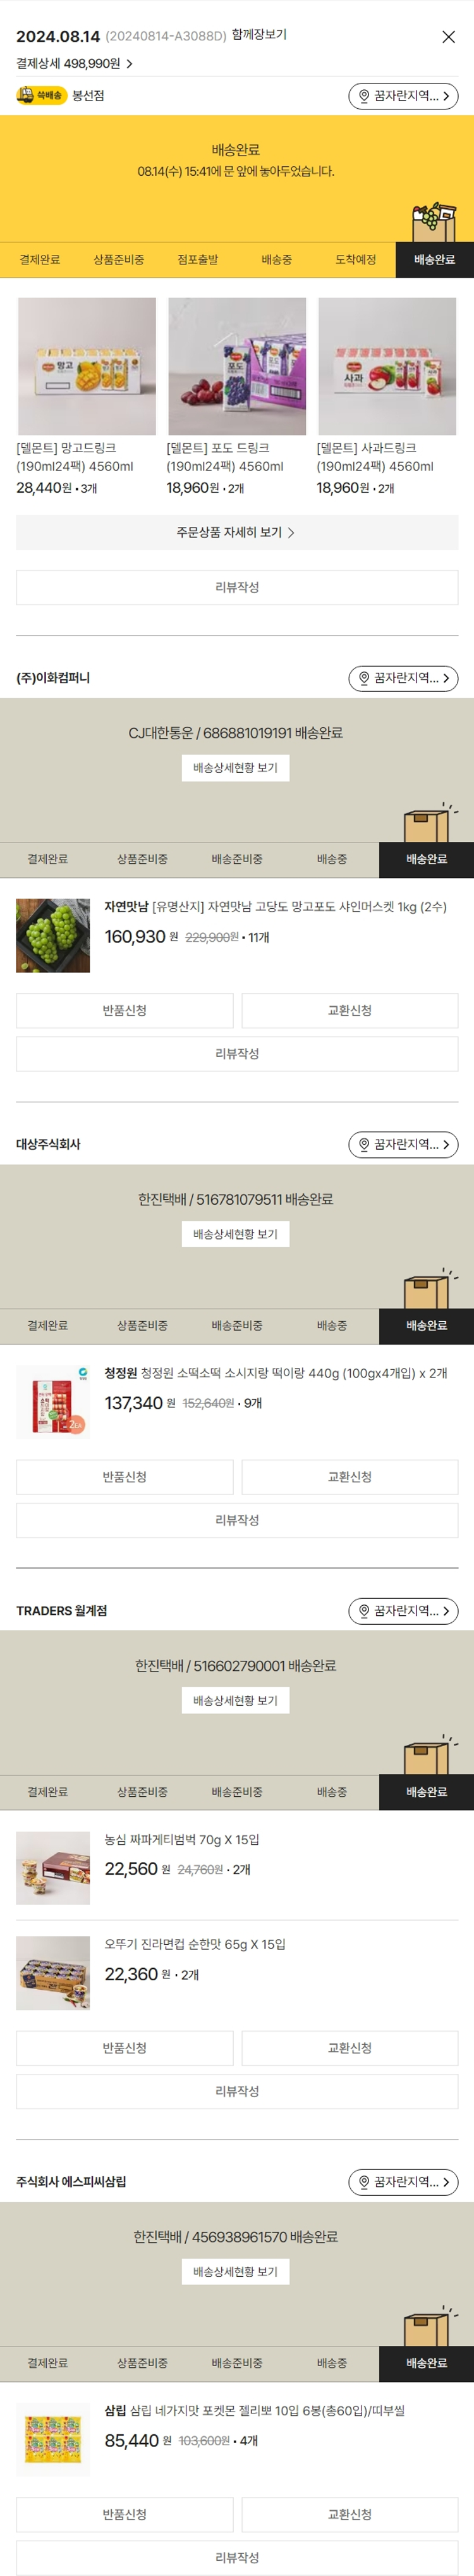The image size is (474, 2576).
Task: Open location selector next to 봉선점
Action: click(403, 96)
